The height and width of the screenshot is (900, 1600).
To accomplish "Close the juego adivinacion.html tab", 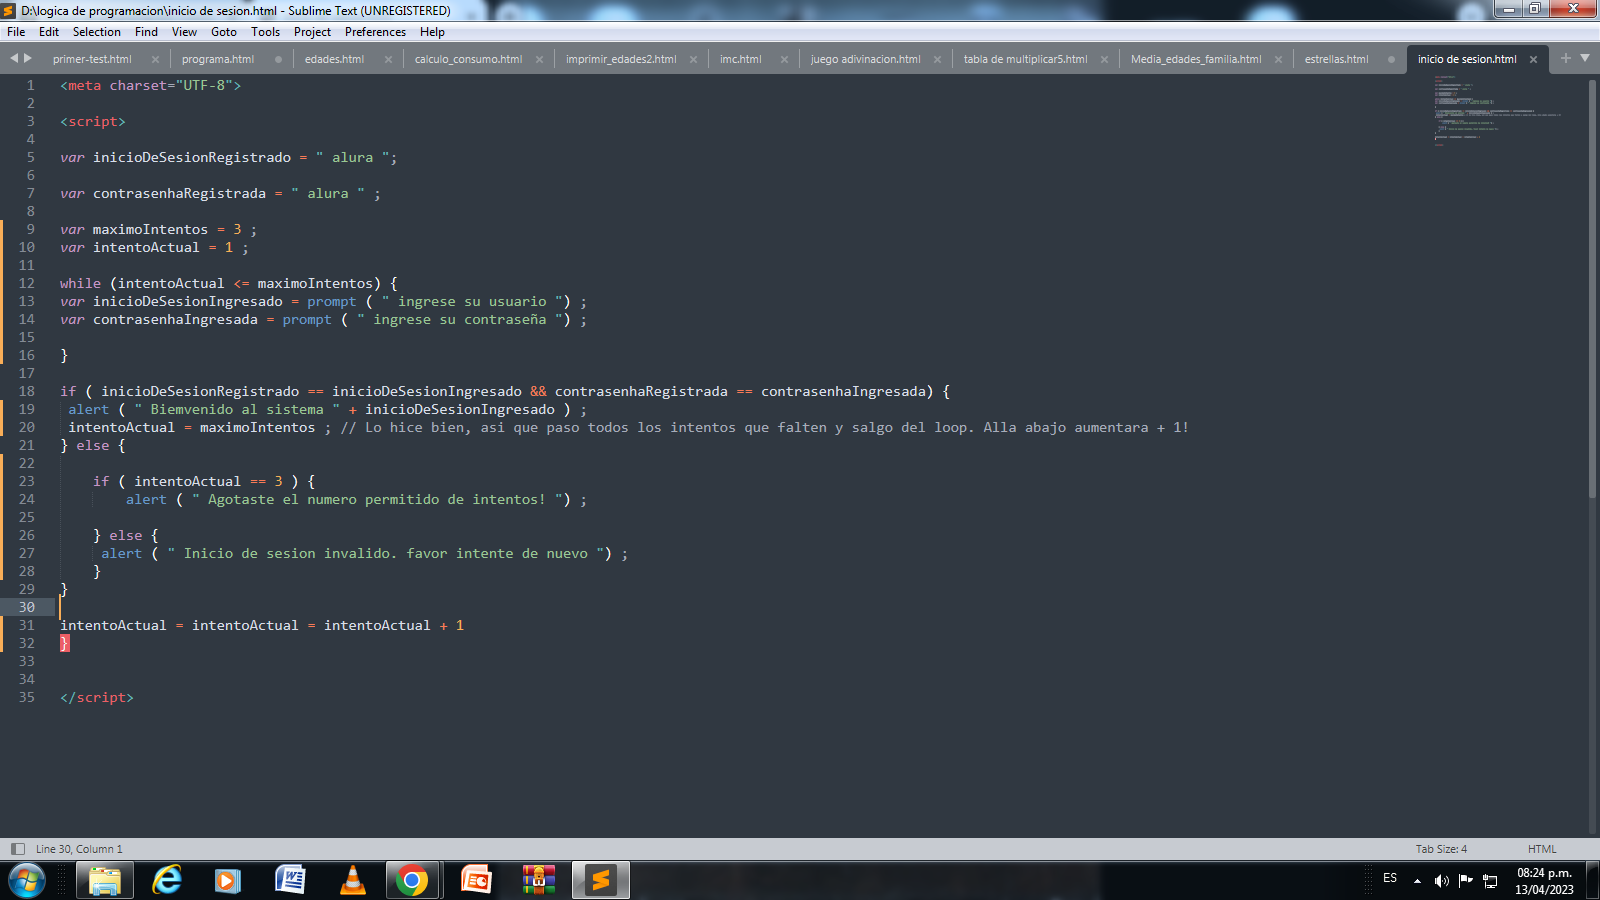I will (937, 59).
